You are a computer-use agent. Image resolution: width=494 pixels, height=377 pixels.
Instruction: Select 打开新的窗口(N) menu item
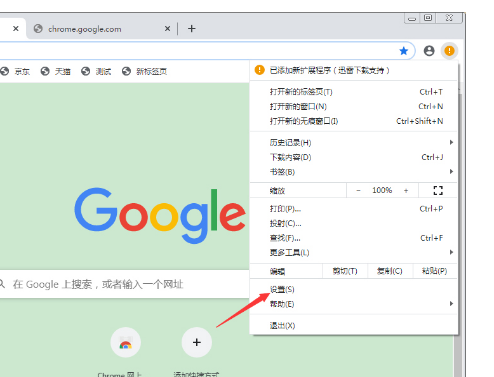[x=354, y=106]
